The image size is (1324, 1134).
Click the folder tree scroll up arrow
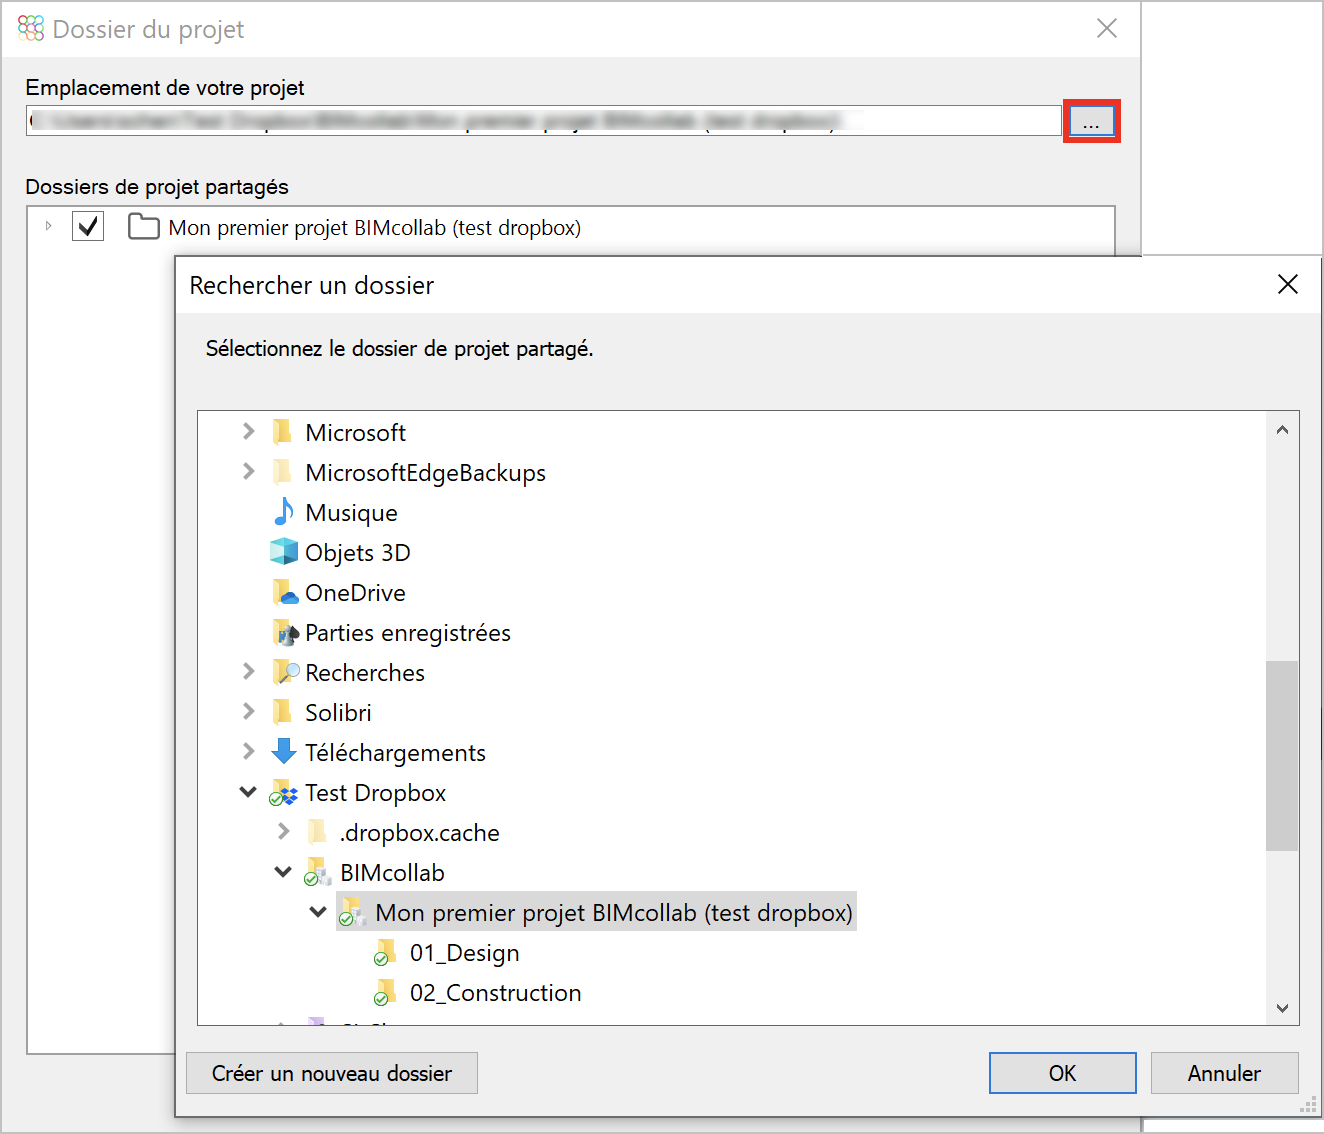click(1282, 430)
